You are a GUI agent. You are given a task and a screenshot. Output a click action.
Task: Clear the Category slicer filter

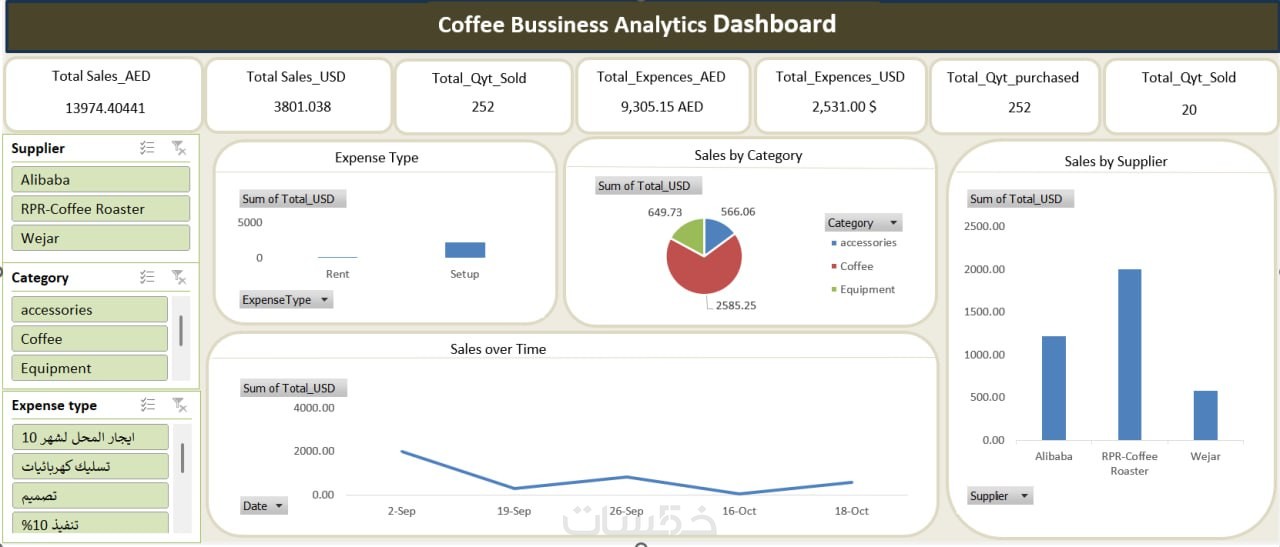click(179, 277)
